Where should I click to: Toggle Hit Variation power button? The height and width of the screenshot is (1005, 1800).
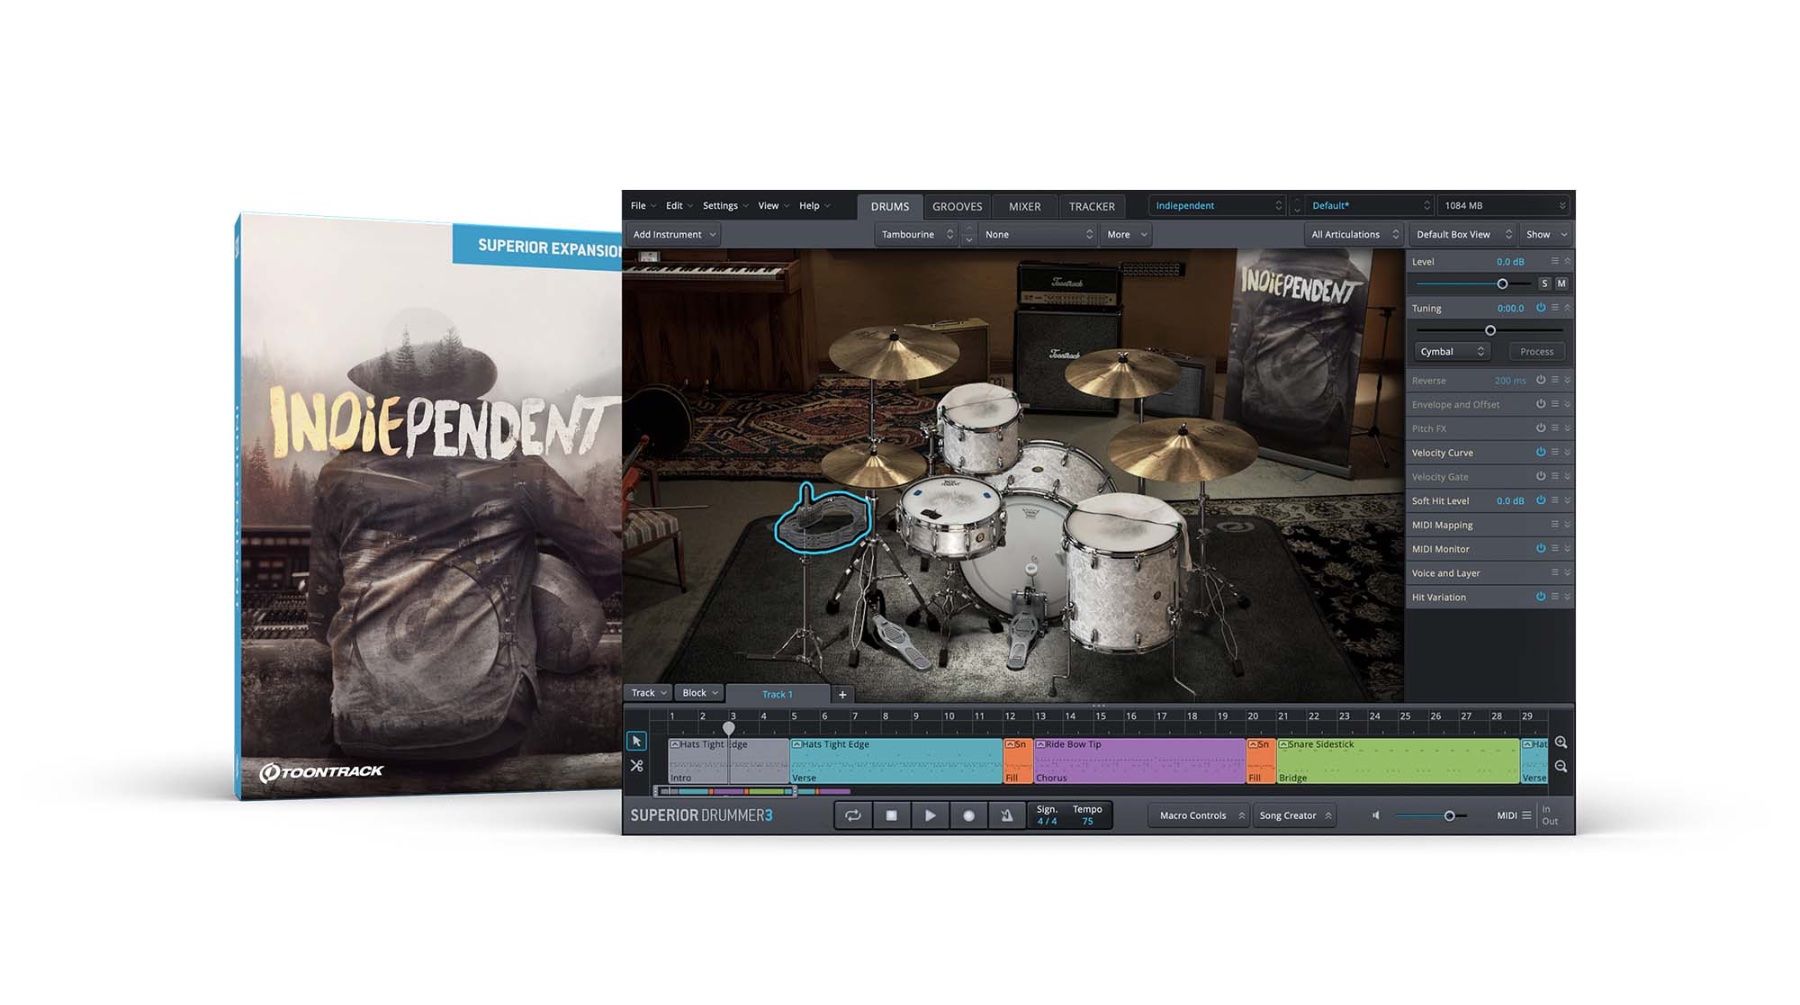[x=1540, y=597]
